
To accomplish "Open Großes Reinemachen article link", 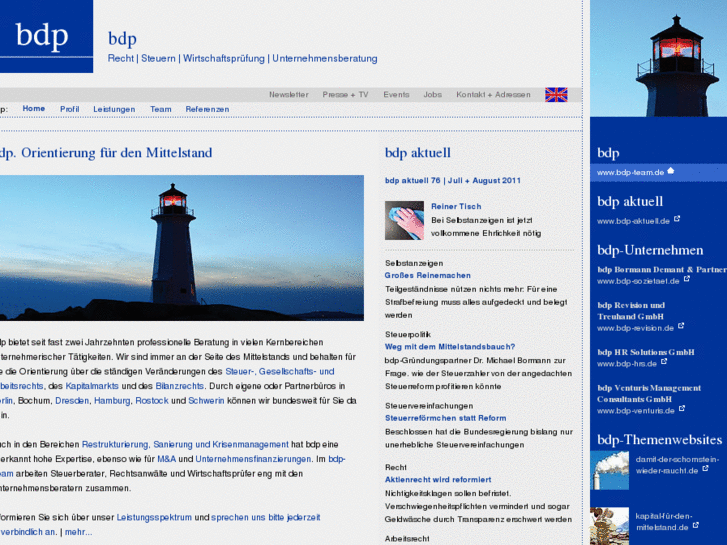I will tap(427, 275).
